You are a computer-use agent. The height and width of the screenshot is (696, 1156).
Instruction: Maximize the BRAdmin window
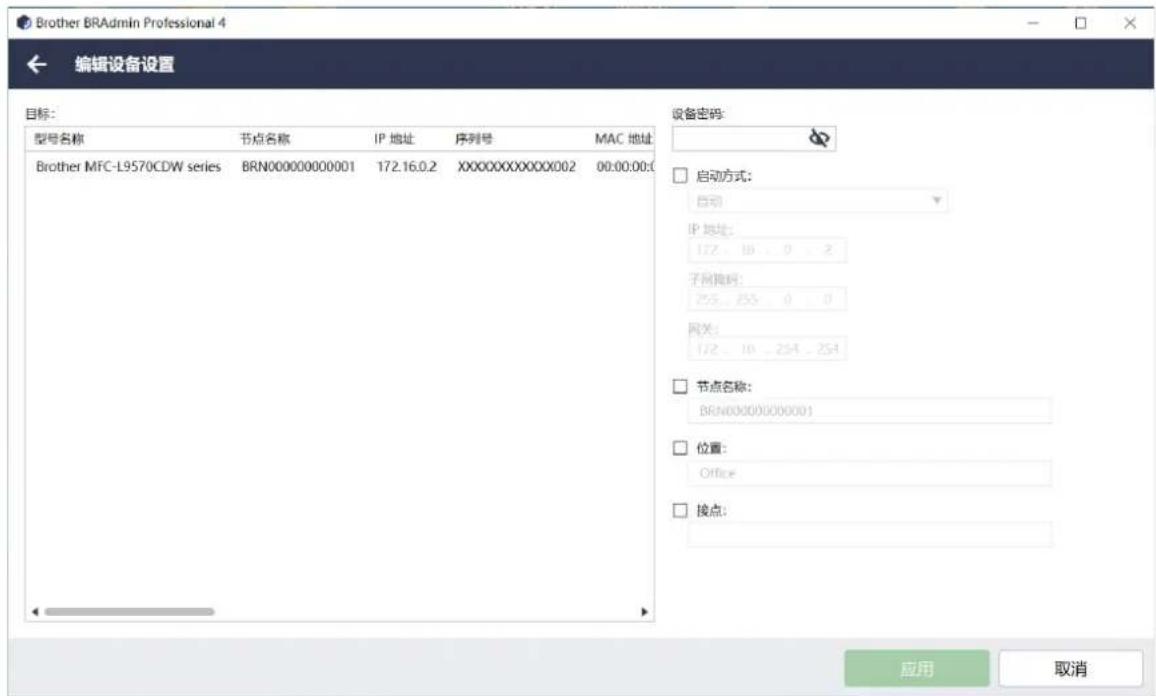(1080, 23)
